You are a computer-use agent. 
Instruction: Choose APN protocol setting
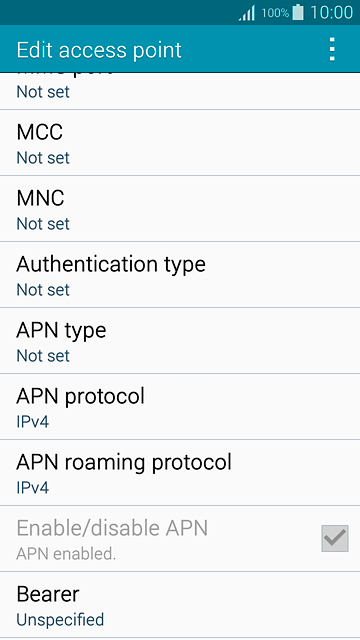(180, 407)
